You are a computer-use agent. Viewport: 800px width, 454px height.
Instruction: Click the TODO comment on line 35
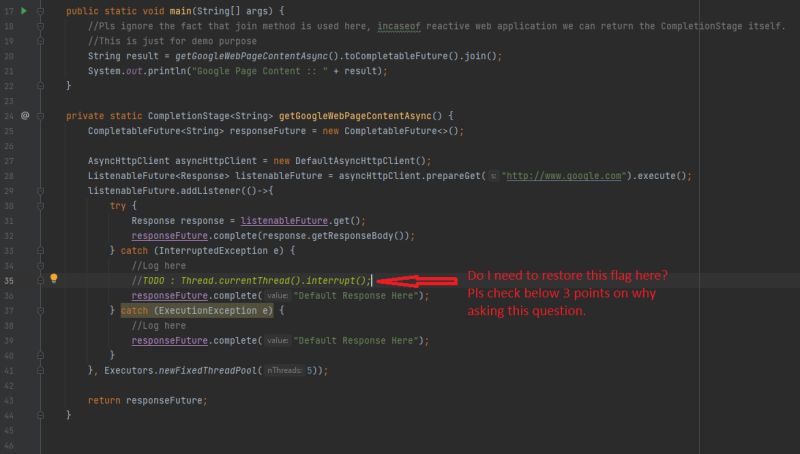click(x=251, y=281)
